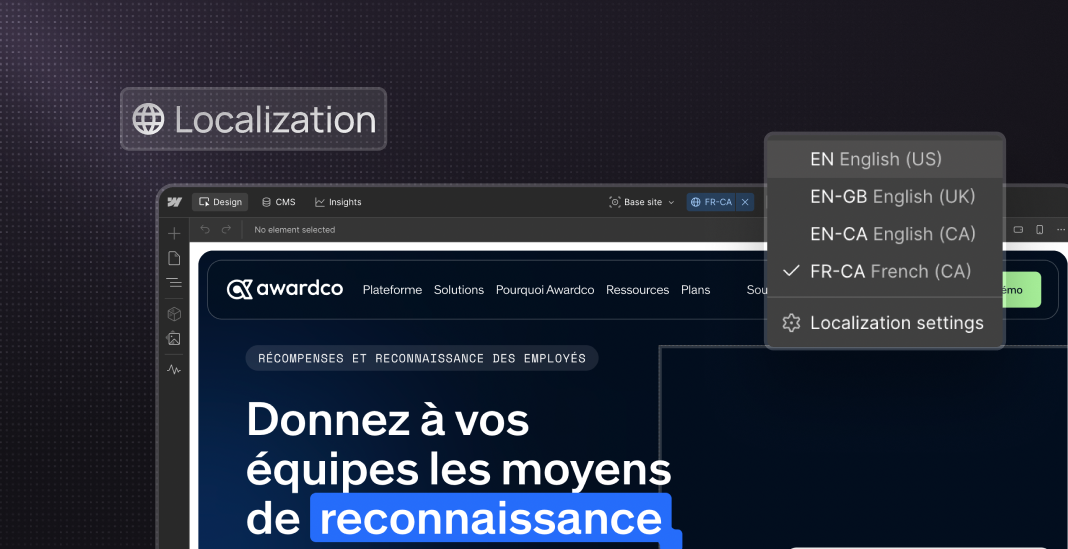
Task: Open the activity pulse icon in sidebar
Action: coord(174,370)
